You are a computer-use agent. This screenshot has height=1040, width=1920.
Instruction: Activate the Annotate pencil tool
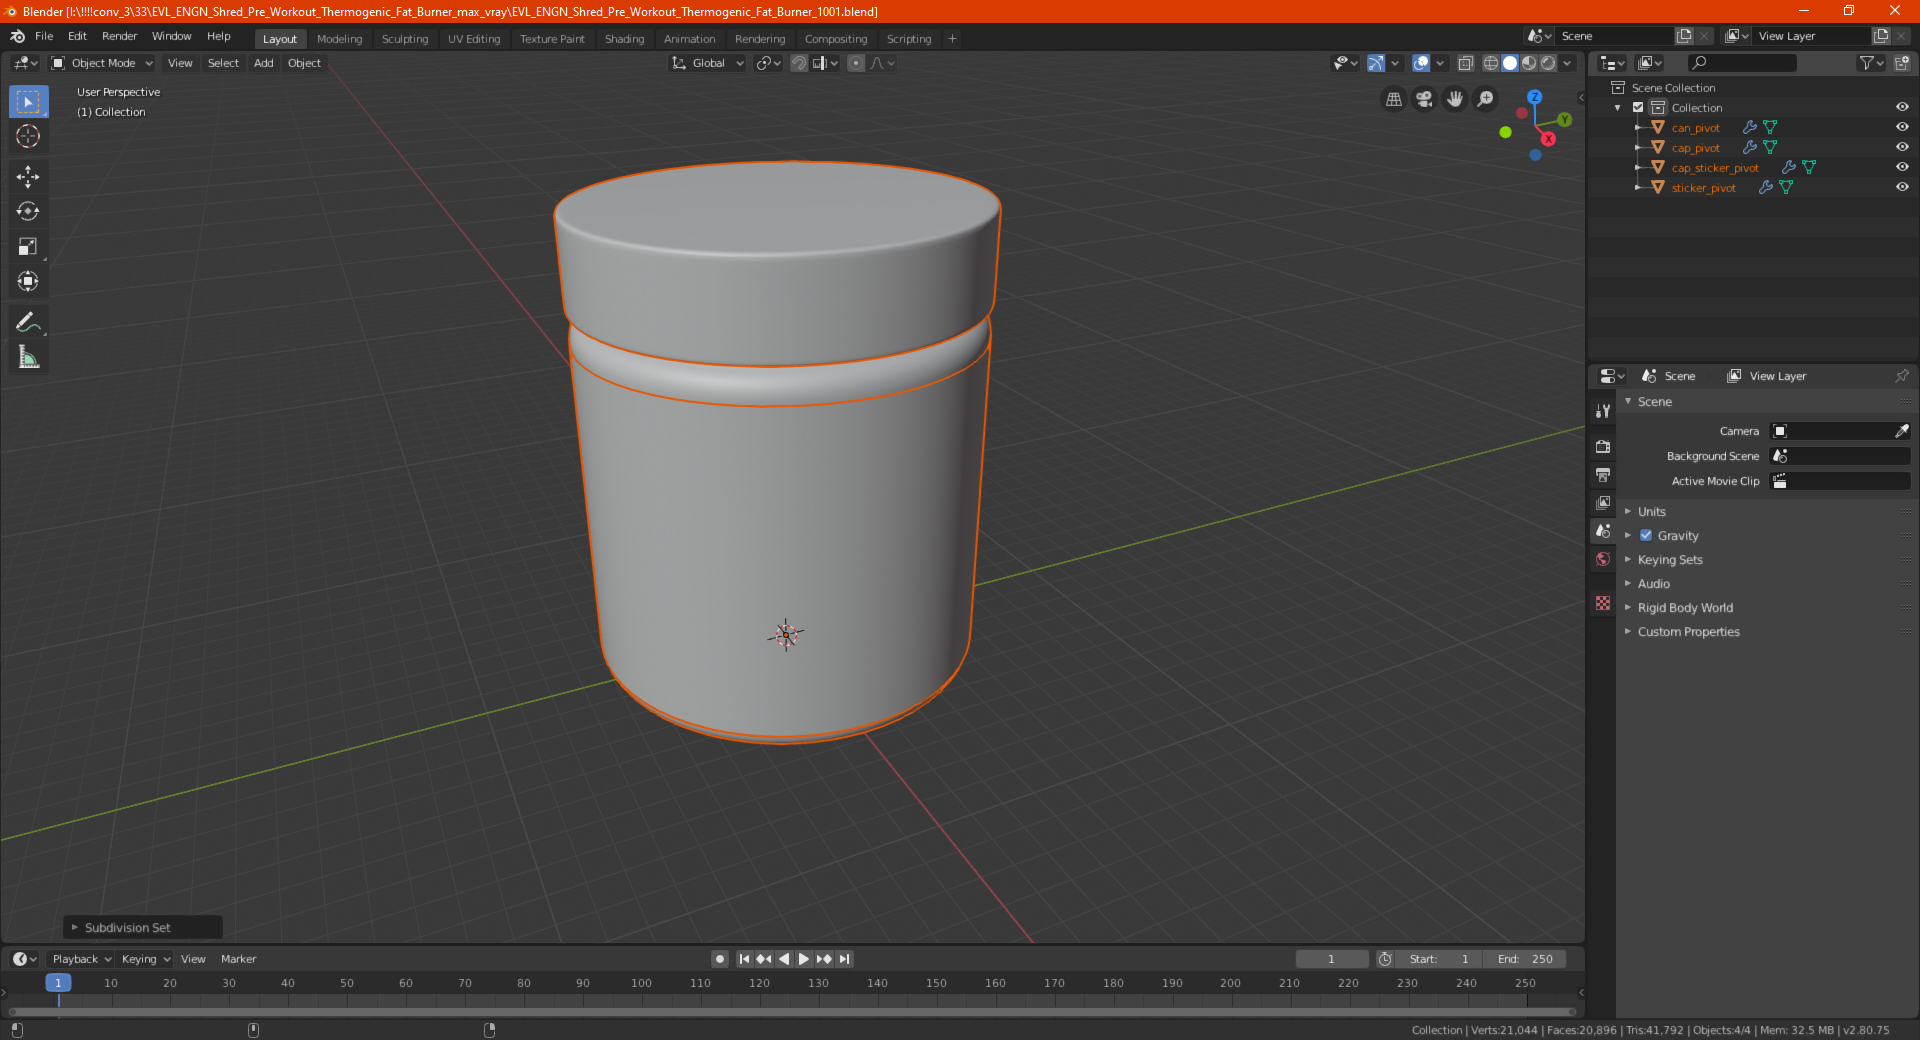[28, 322]
